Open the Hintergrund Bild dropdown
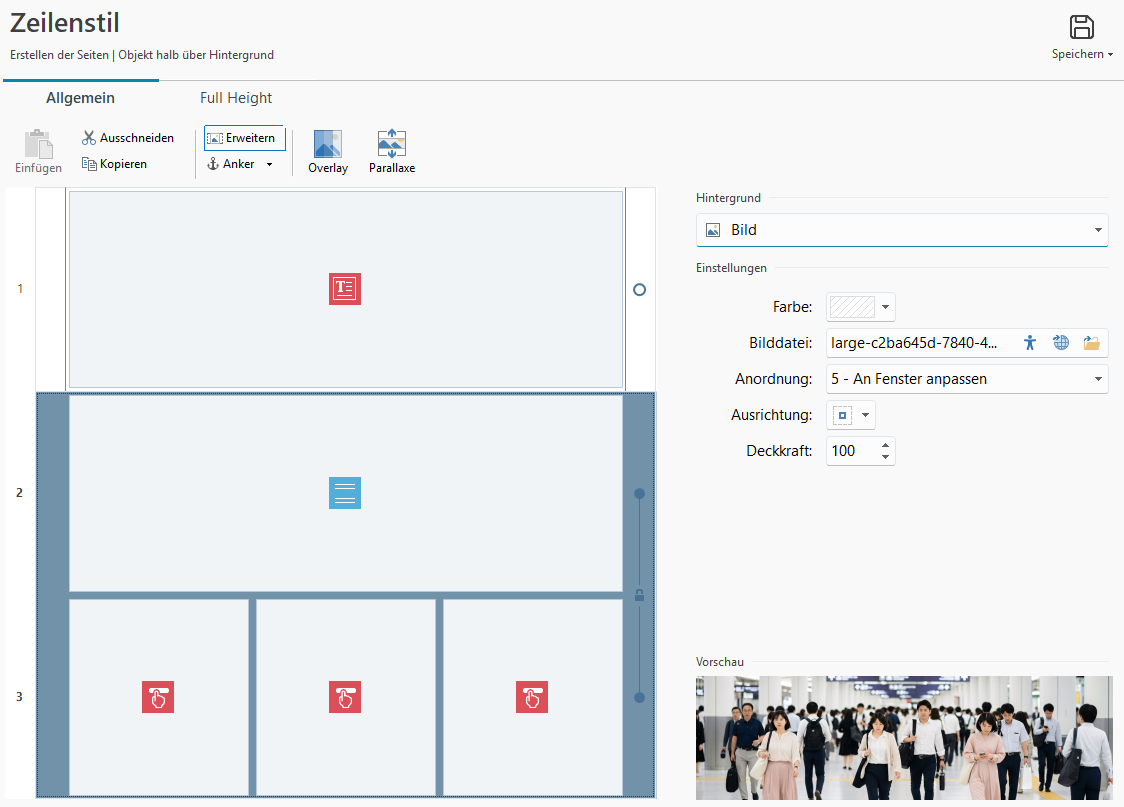The width and height of the screenshot is (1124, 807). 901,230
